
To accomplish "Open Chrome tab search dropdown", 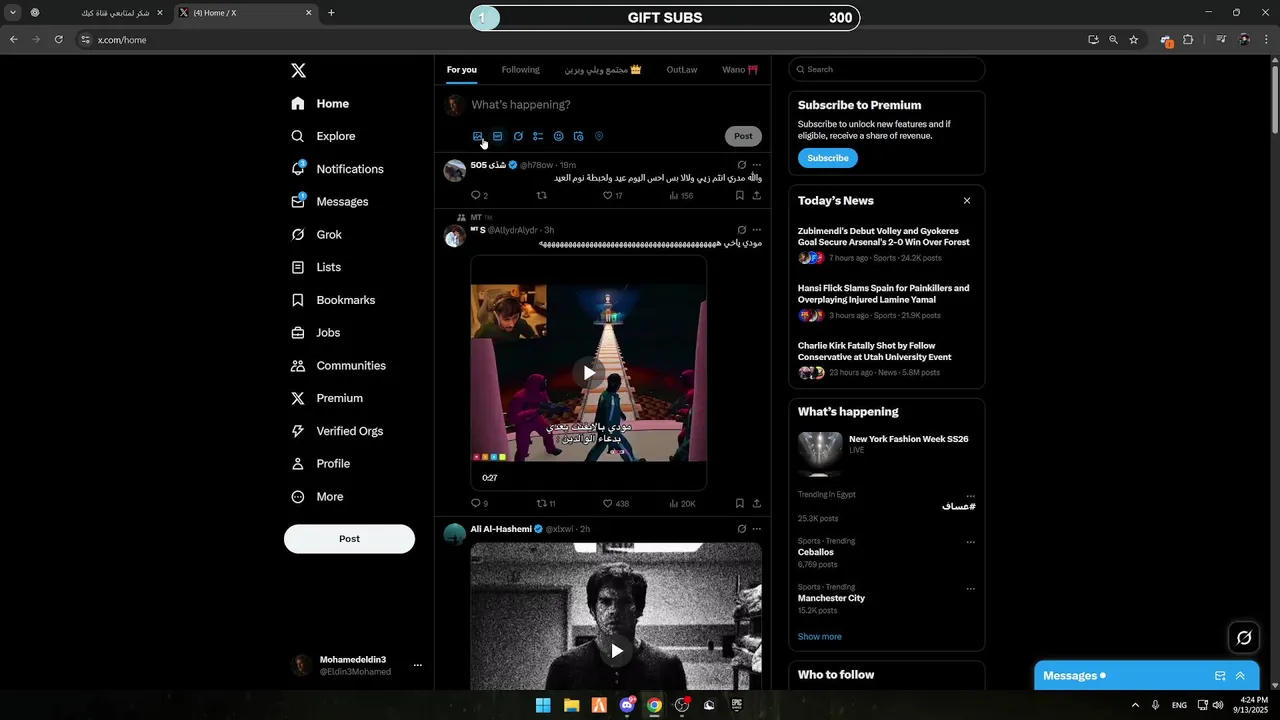I will tap(13, 13).
